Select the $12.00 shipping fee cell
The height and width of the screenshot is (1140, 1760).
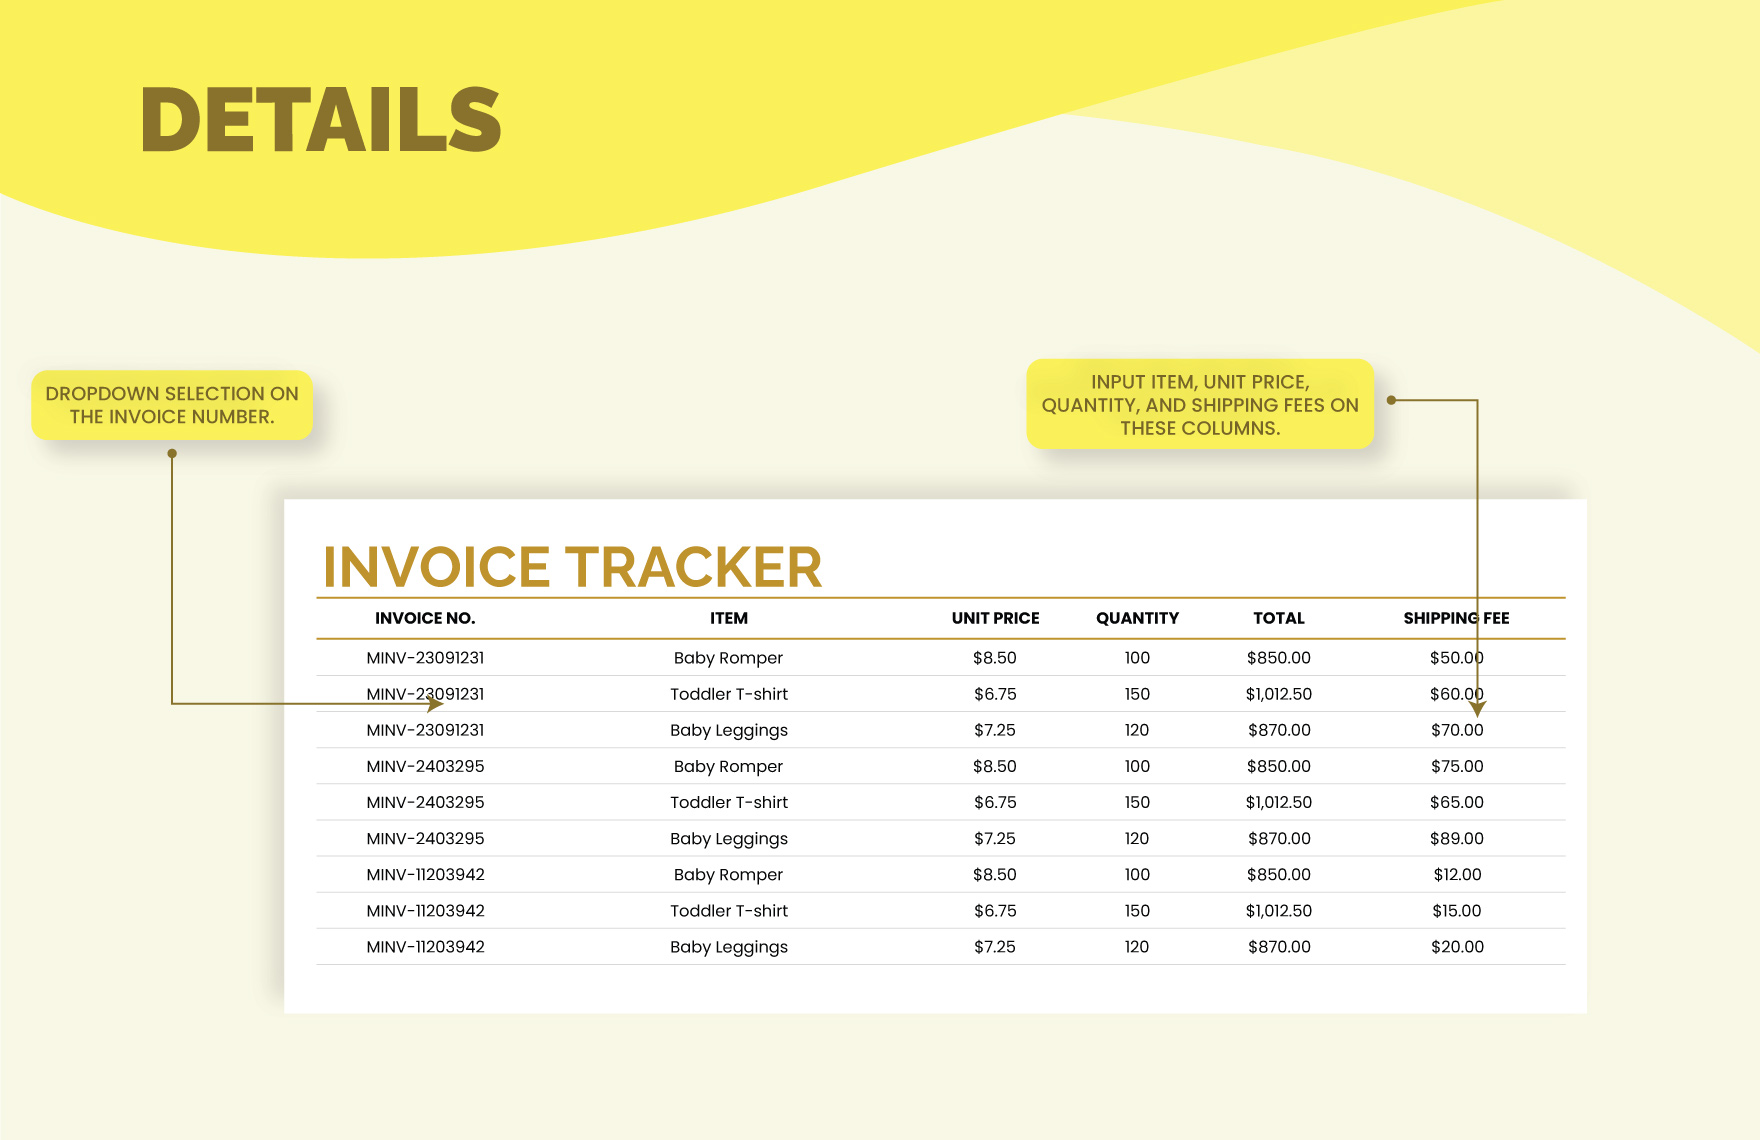pyautogui.click(x=1457, y=874)
